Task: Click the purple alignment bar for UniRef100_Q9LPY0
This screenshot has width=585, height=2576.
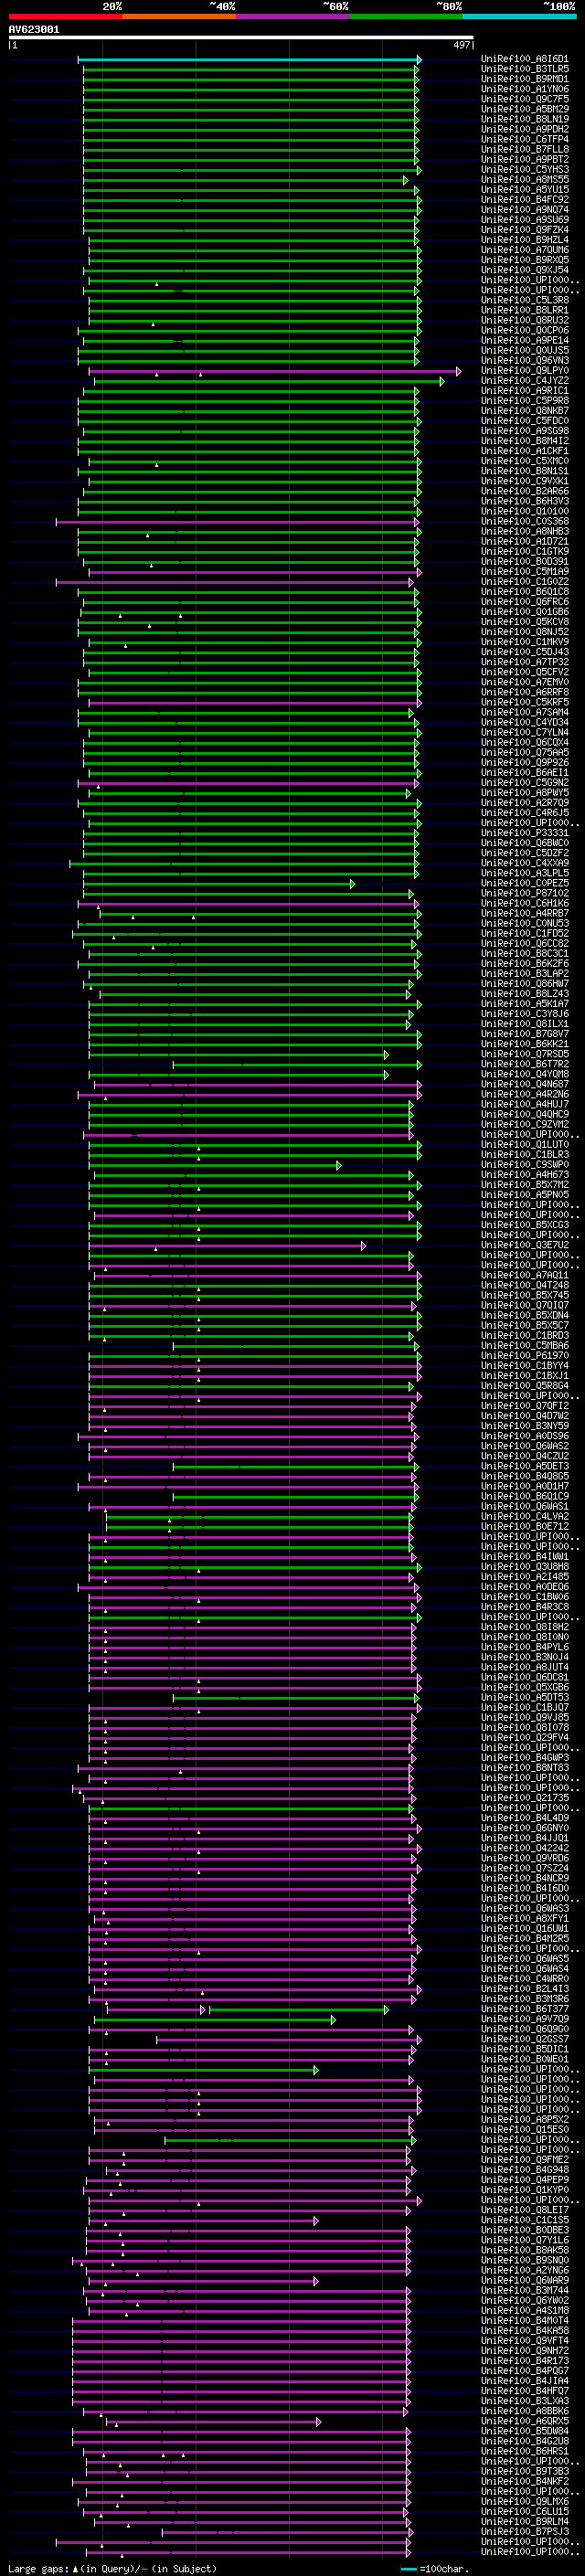Action: coord(275,371)
